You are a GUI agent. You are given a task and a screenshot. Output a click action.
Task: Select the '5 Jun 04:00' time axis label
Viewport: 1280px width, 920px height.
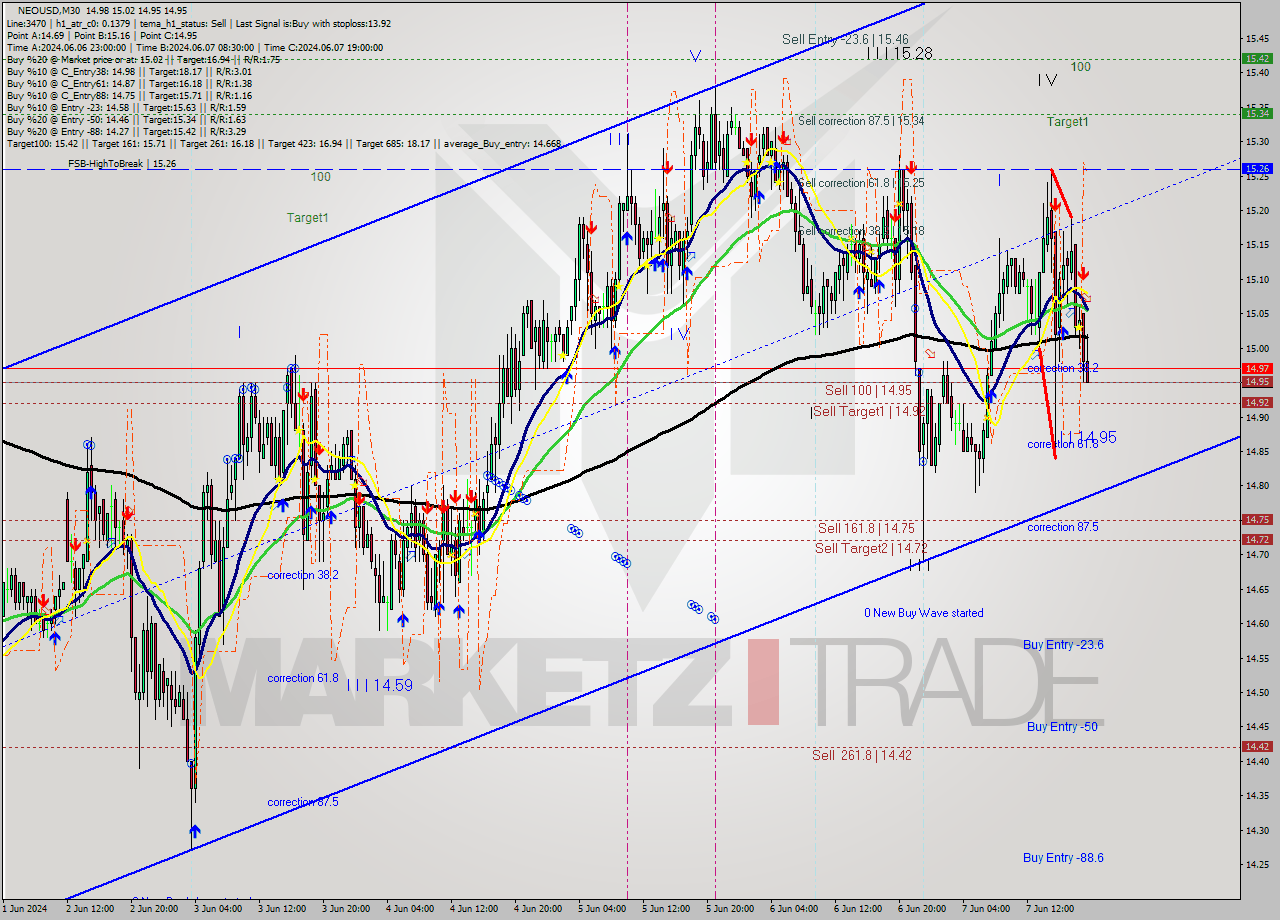(x=603, y=909)
